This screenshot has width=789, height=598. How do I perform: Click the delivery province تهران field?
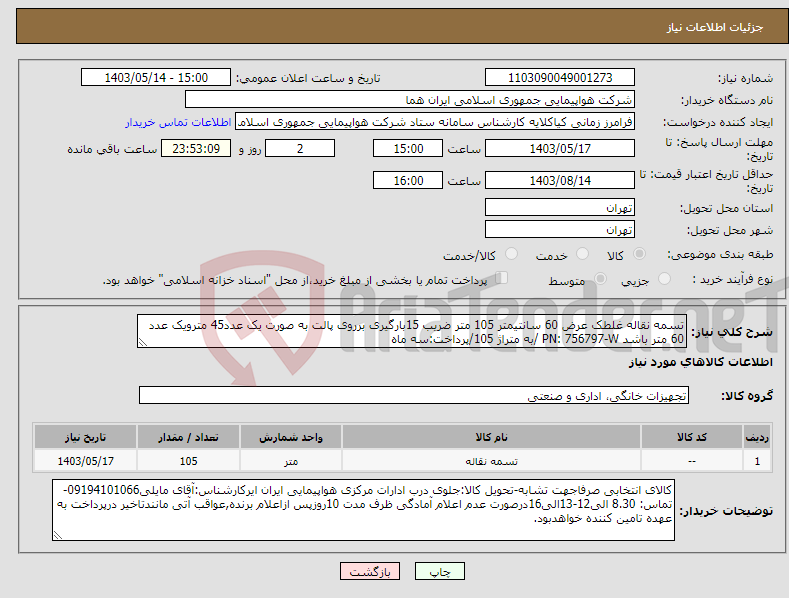pos(560,207)
